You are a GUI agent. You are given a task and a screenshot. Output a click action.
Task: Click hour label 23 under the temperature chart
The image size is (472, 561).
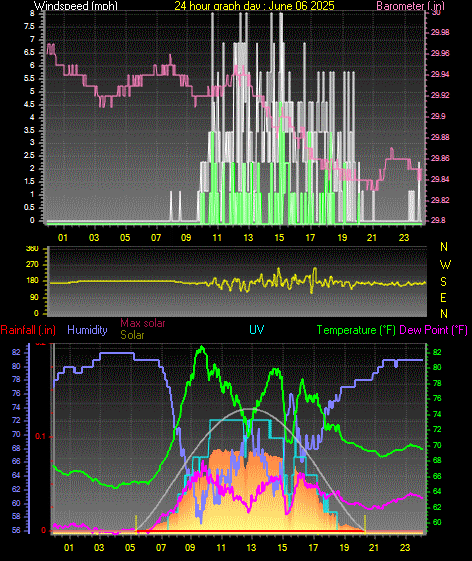[405, 547]
